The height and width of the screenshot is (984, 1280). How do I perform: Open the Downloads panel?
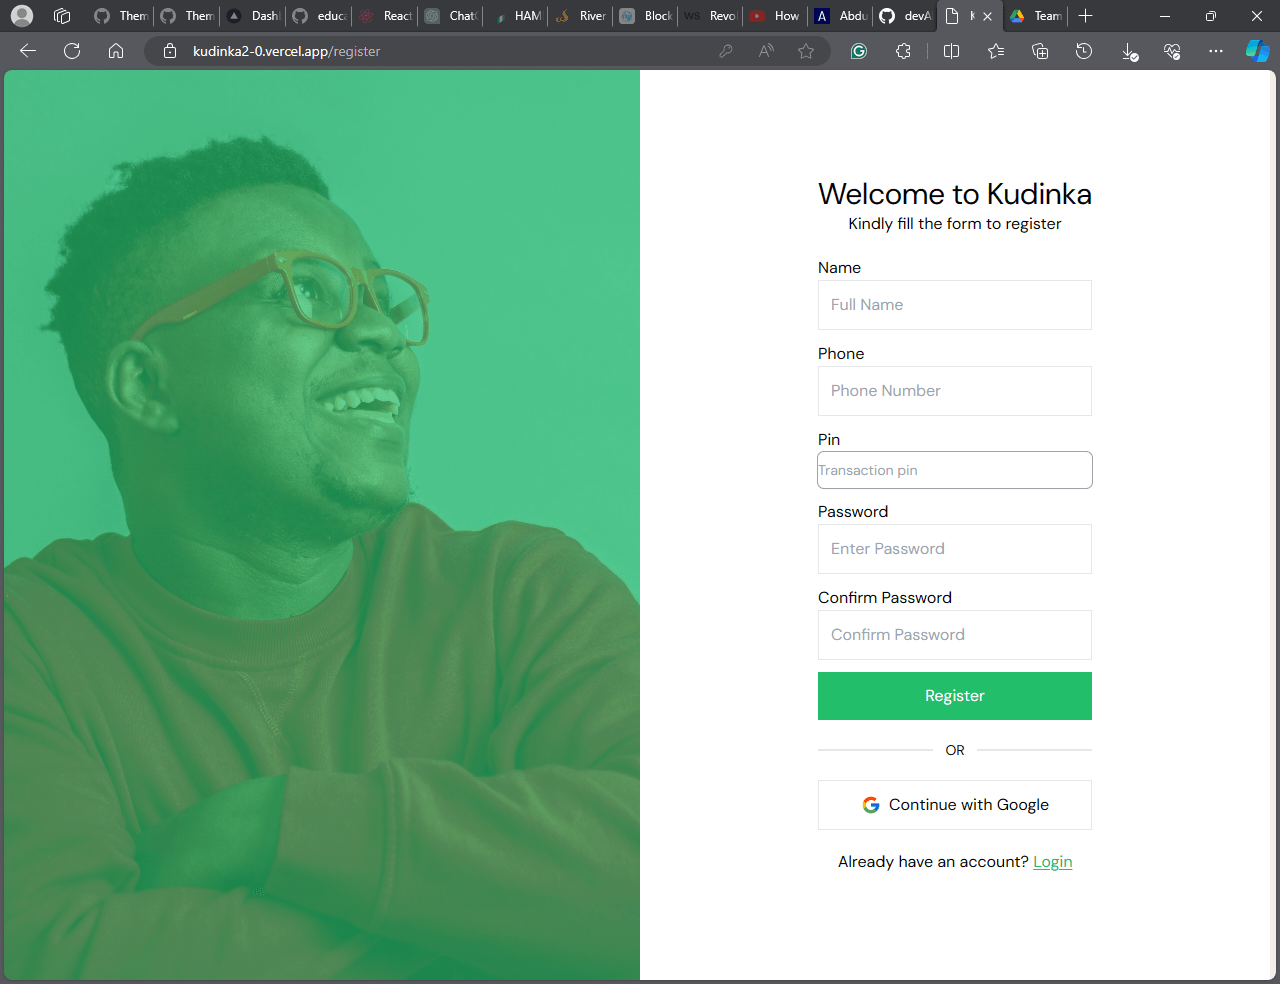1129,51
